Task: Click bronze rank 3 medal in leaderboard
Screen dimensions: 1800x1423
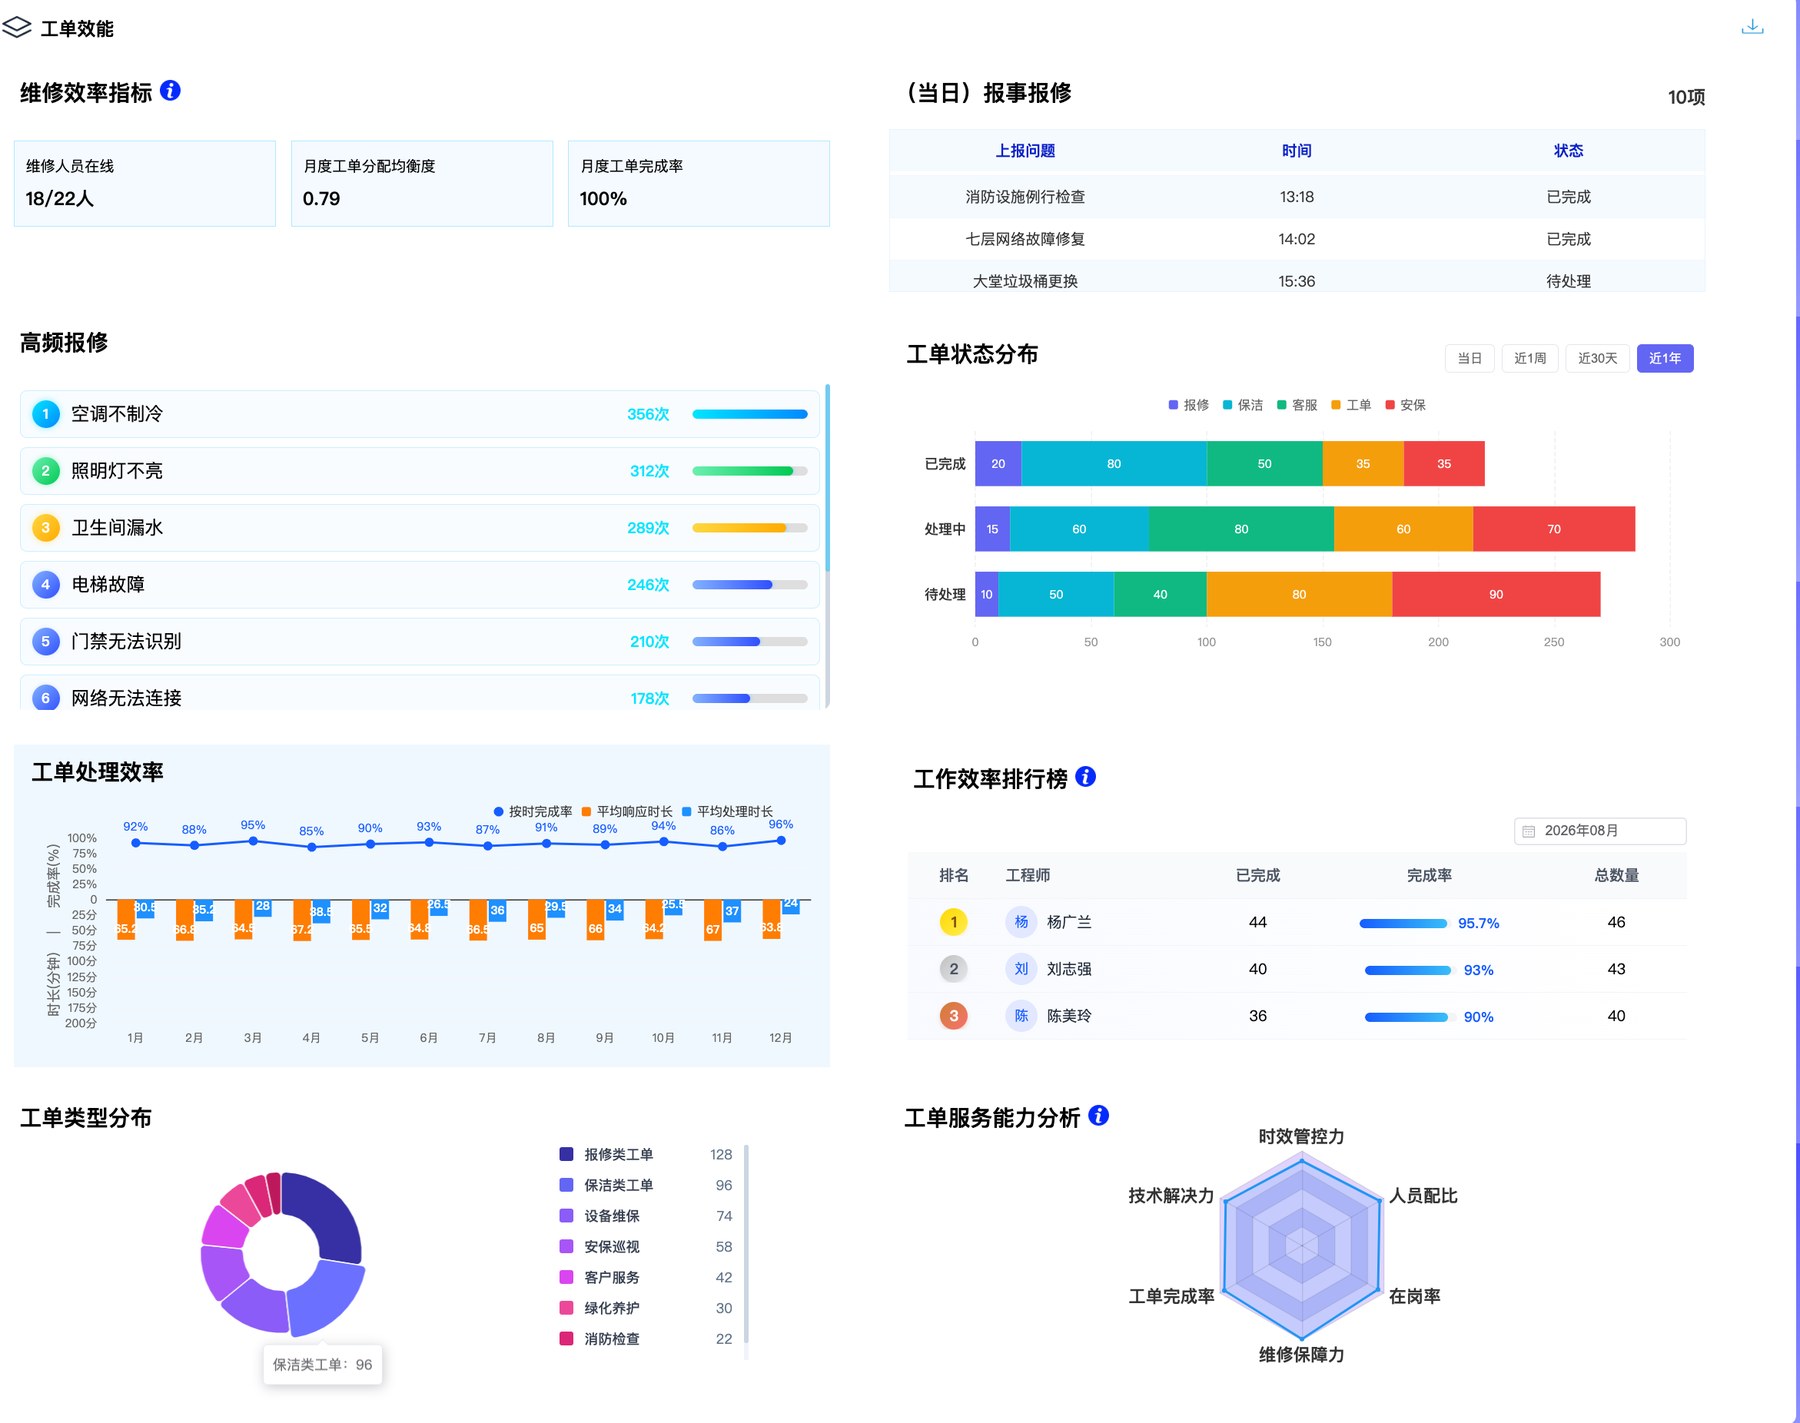Action: [953, 1016]
